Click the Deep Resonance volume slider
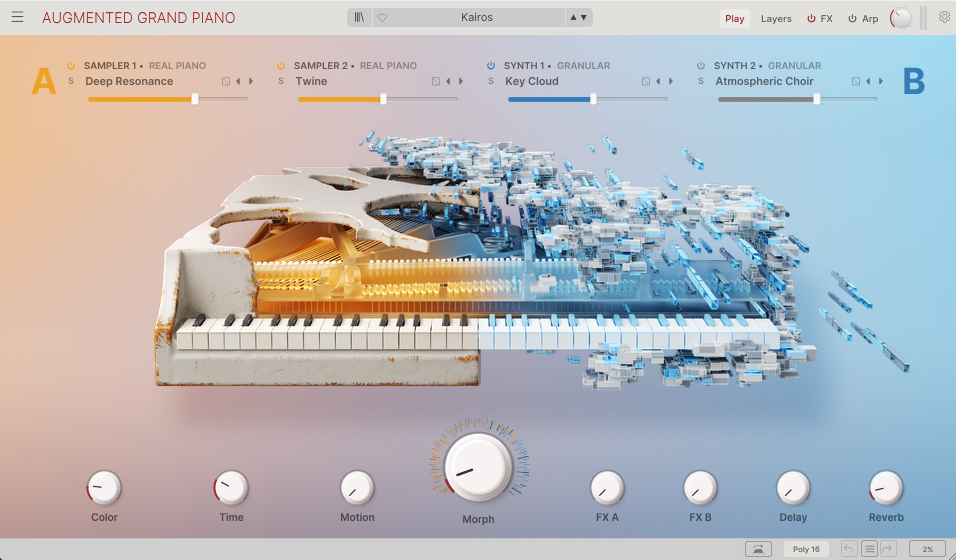 (168, 99)
